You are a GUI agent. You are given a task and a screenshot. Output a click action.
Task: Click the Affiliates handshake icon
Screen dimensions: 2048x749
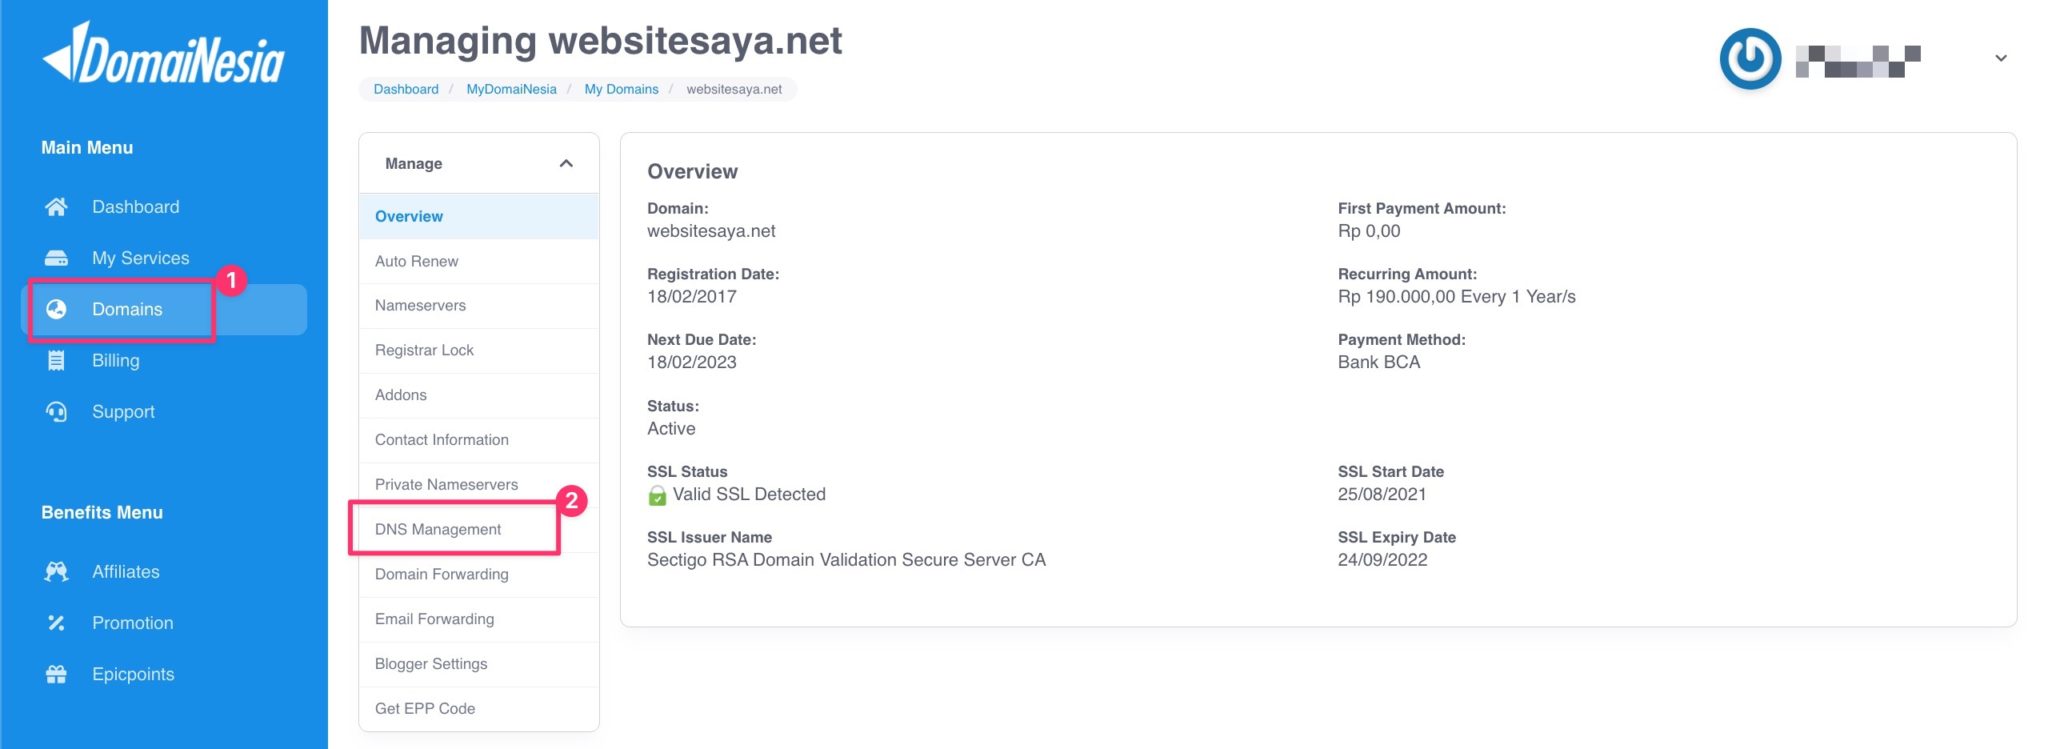57,572
